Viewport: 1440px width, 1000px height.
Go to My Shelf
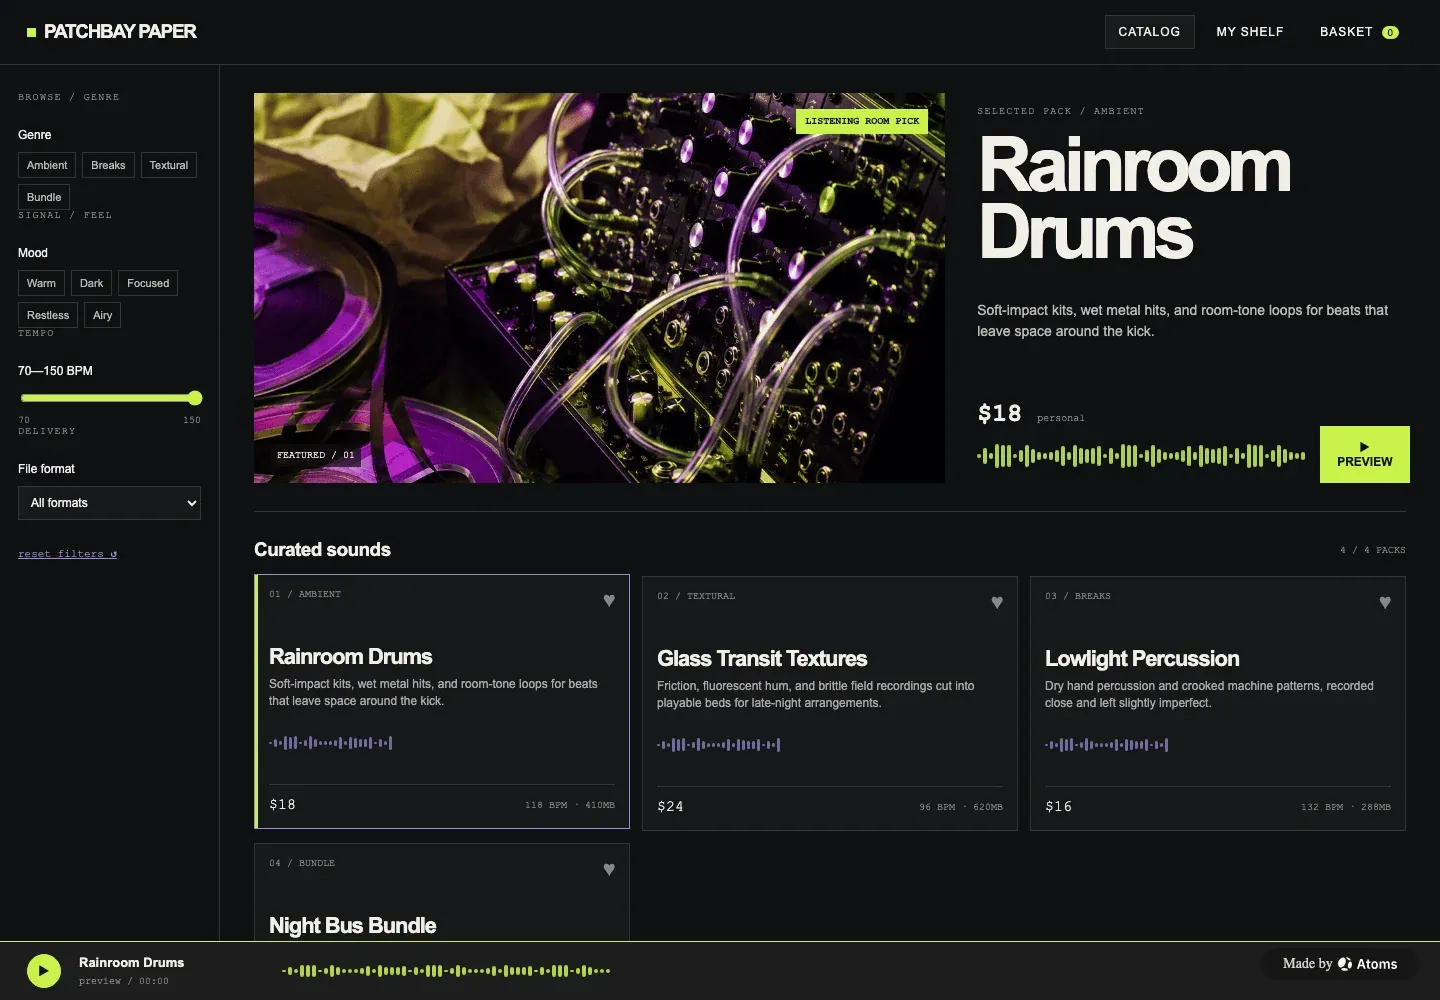1250,32
